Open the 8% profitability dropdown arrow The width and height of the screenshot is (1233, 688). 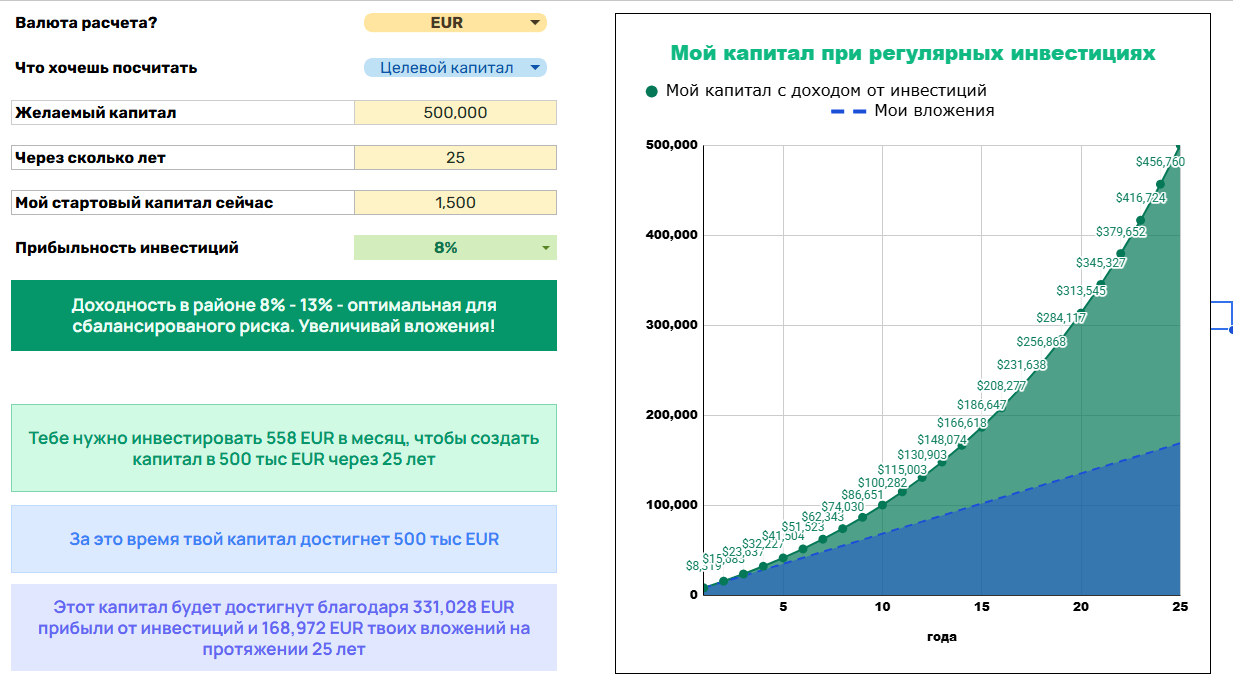coord(545,248)
